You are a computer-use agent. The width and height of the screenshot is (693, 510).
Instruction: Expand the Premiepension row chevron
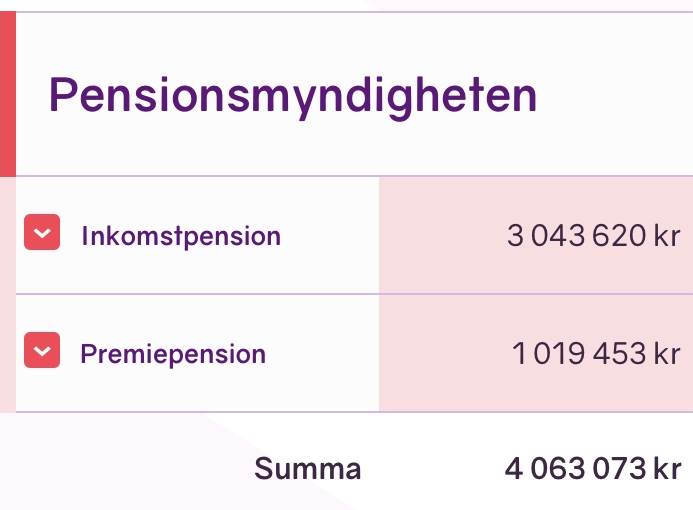click(x=42, y=351)
